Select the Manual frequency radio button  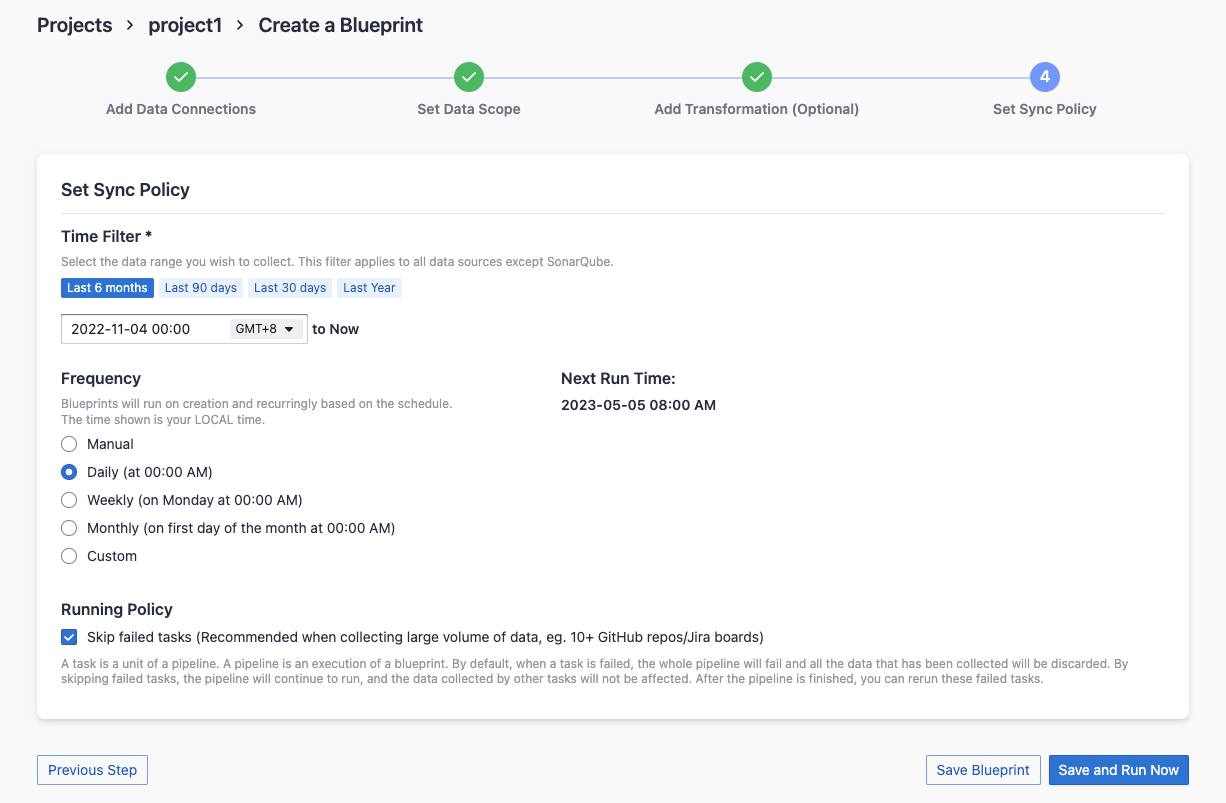[69, 444]
